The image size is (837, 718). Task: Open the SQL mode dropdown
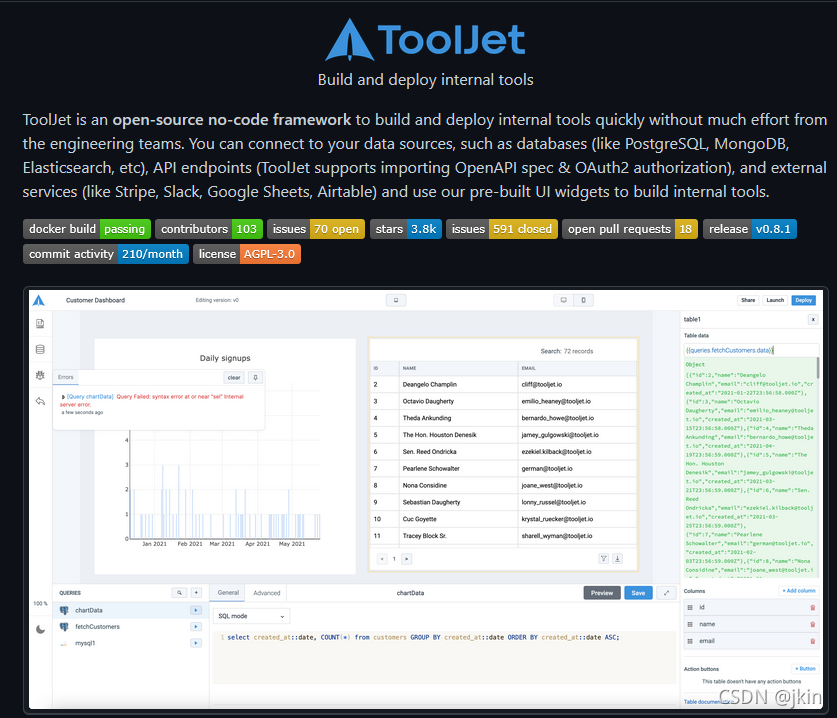[x=251, y=616]
